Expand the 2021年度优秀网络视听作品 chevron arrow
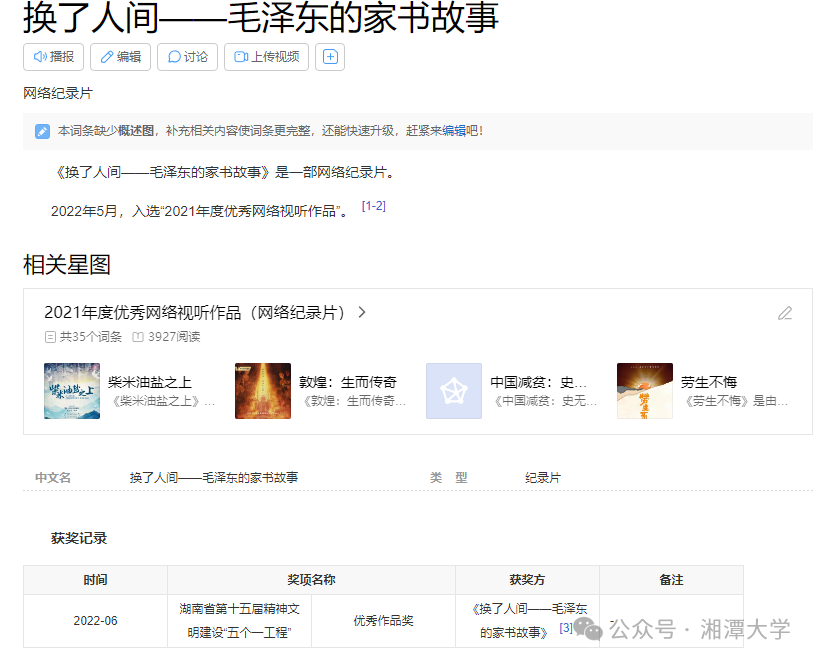The height and width of the screenshot is (662, 817). pos(362,312)
